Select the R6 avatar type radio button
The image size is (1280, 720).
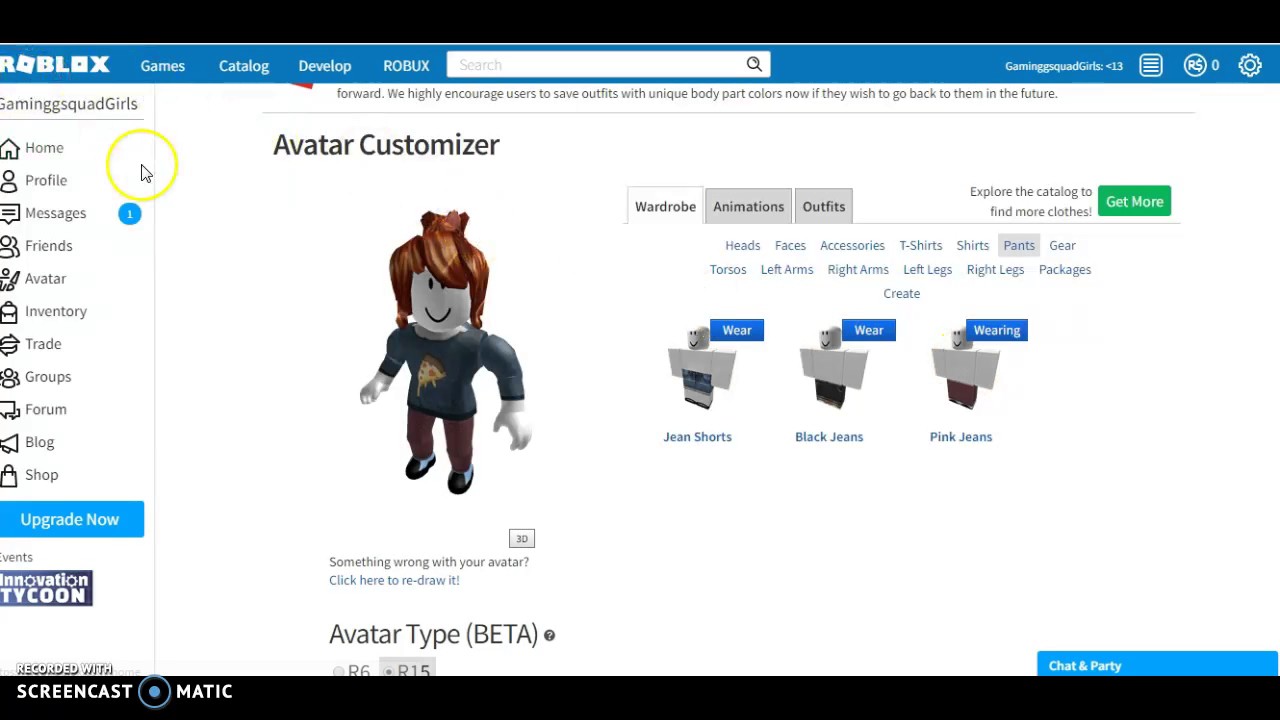[x=338, y=672]
